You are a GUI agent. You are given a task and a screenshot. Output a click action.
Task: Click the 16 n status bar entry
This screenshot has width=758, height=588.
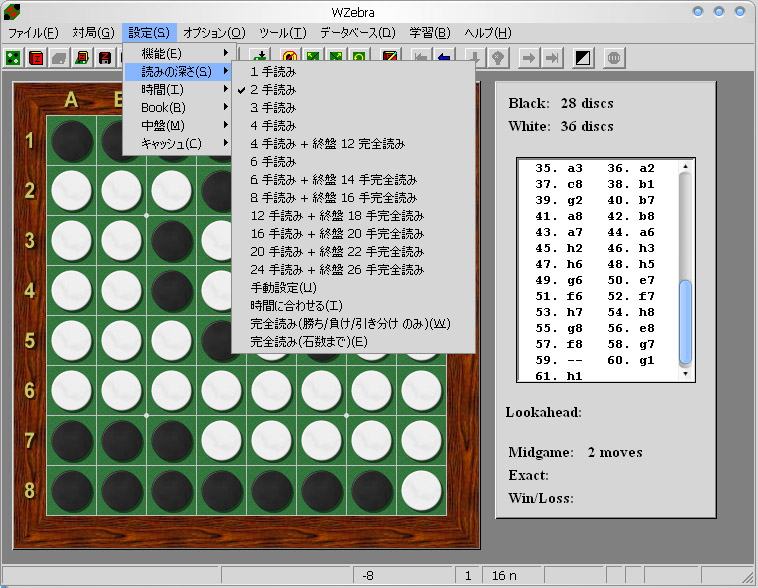[x=504, y=575]
